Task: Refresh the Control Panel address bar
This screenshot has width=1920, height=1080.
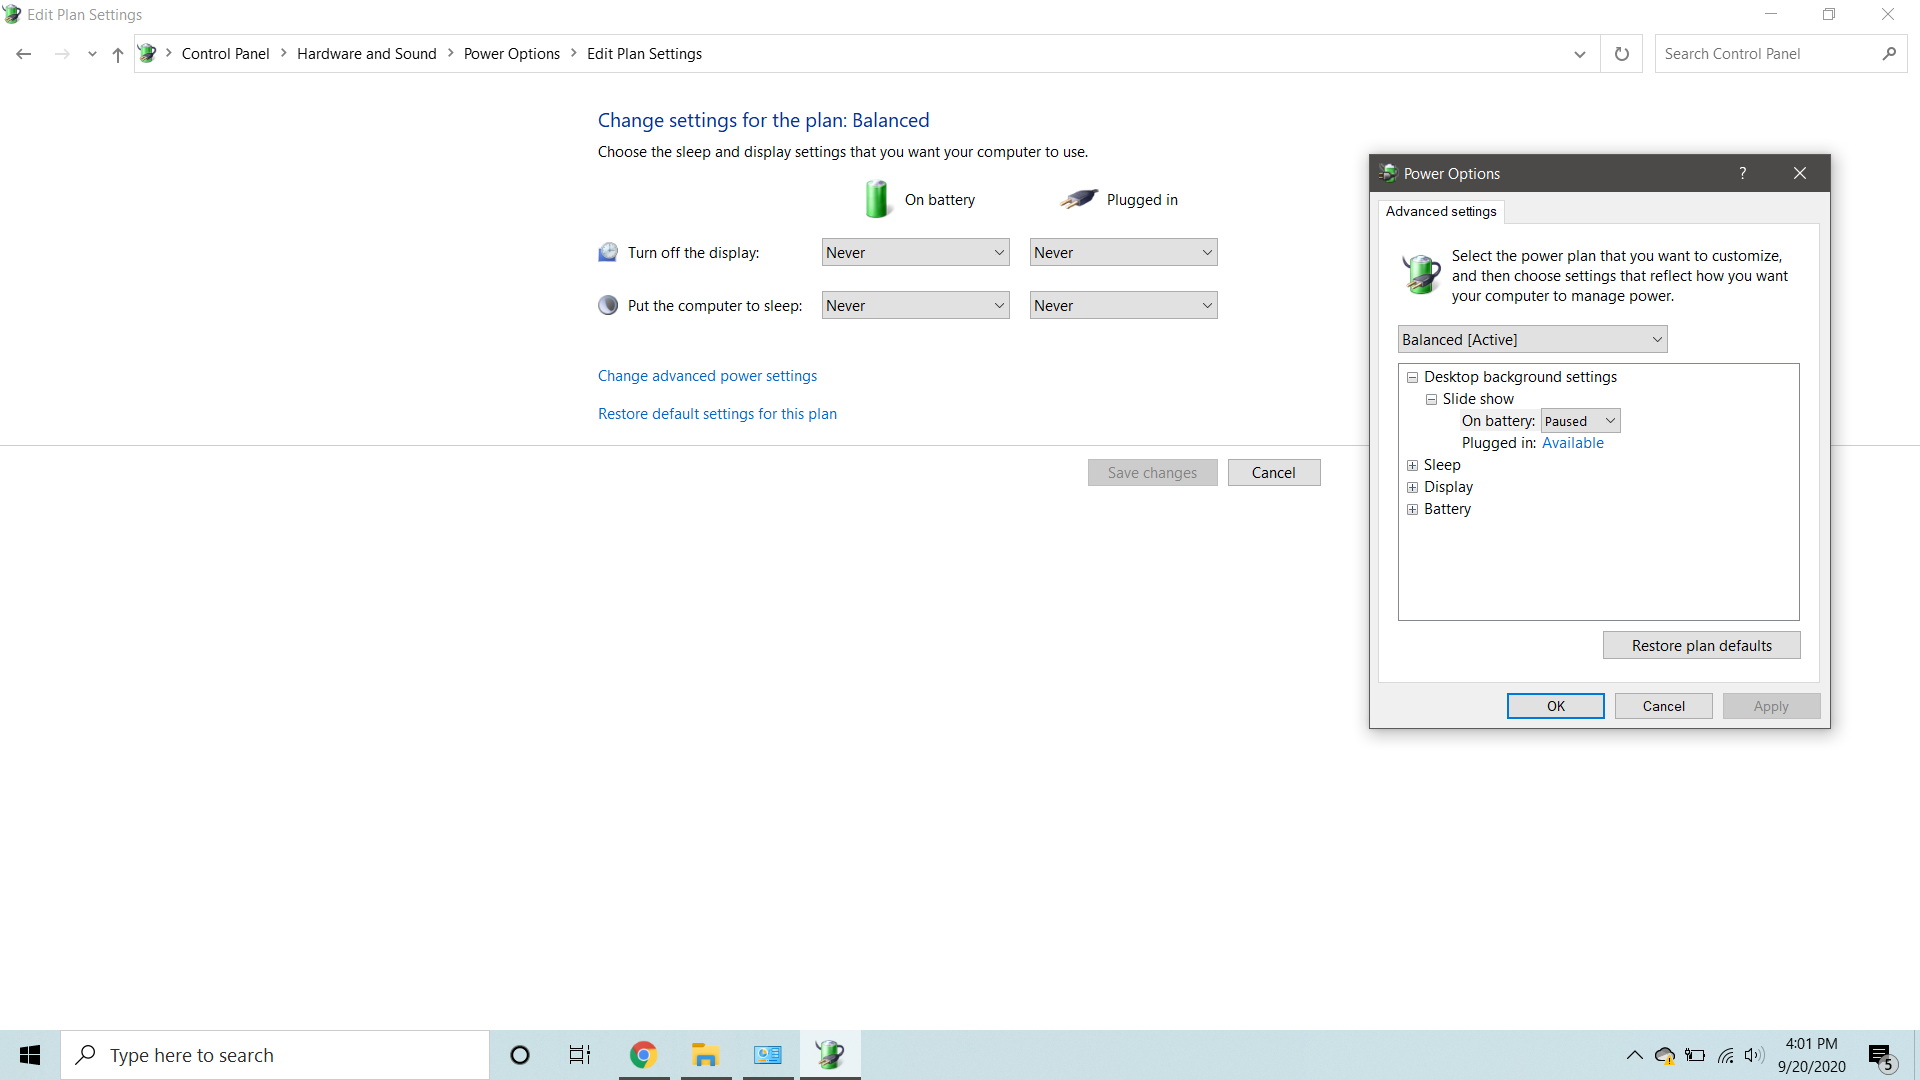Action: pos(1621,54)
